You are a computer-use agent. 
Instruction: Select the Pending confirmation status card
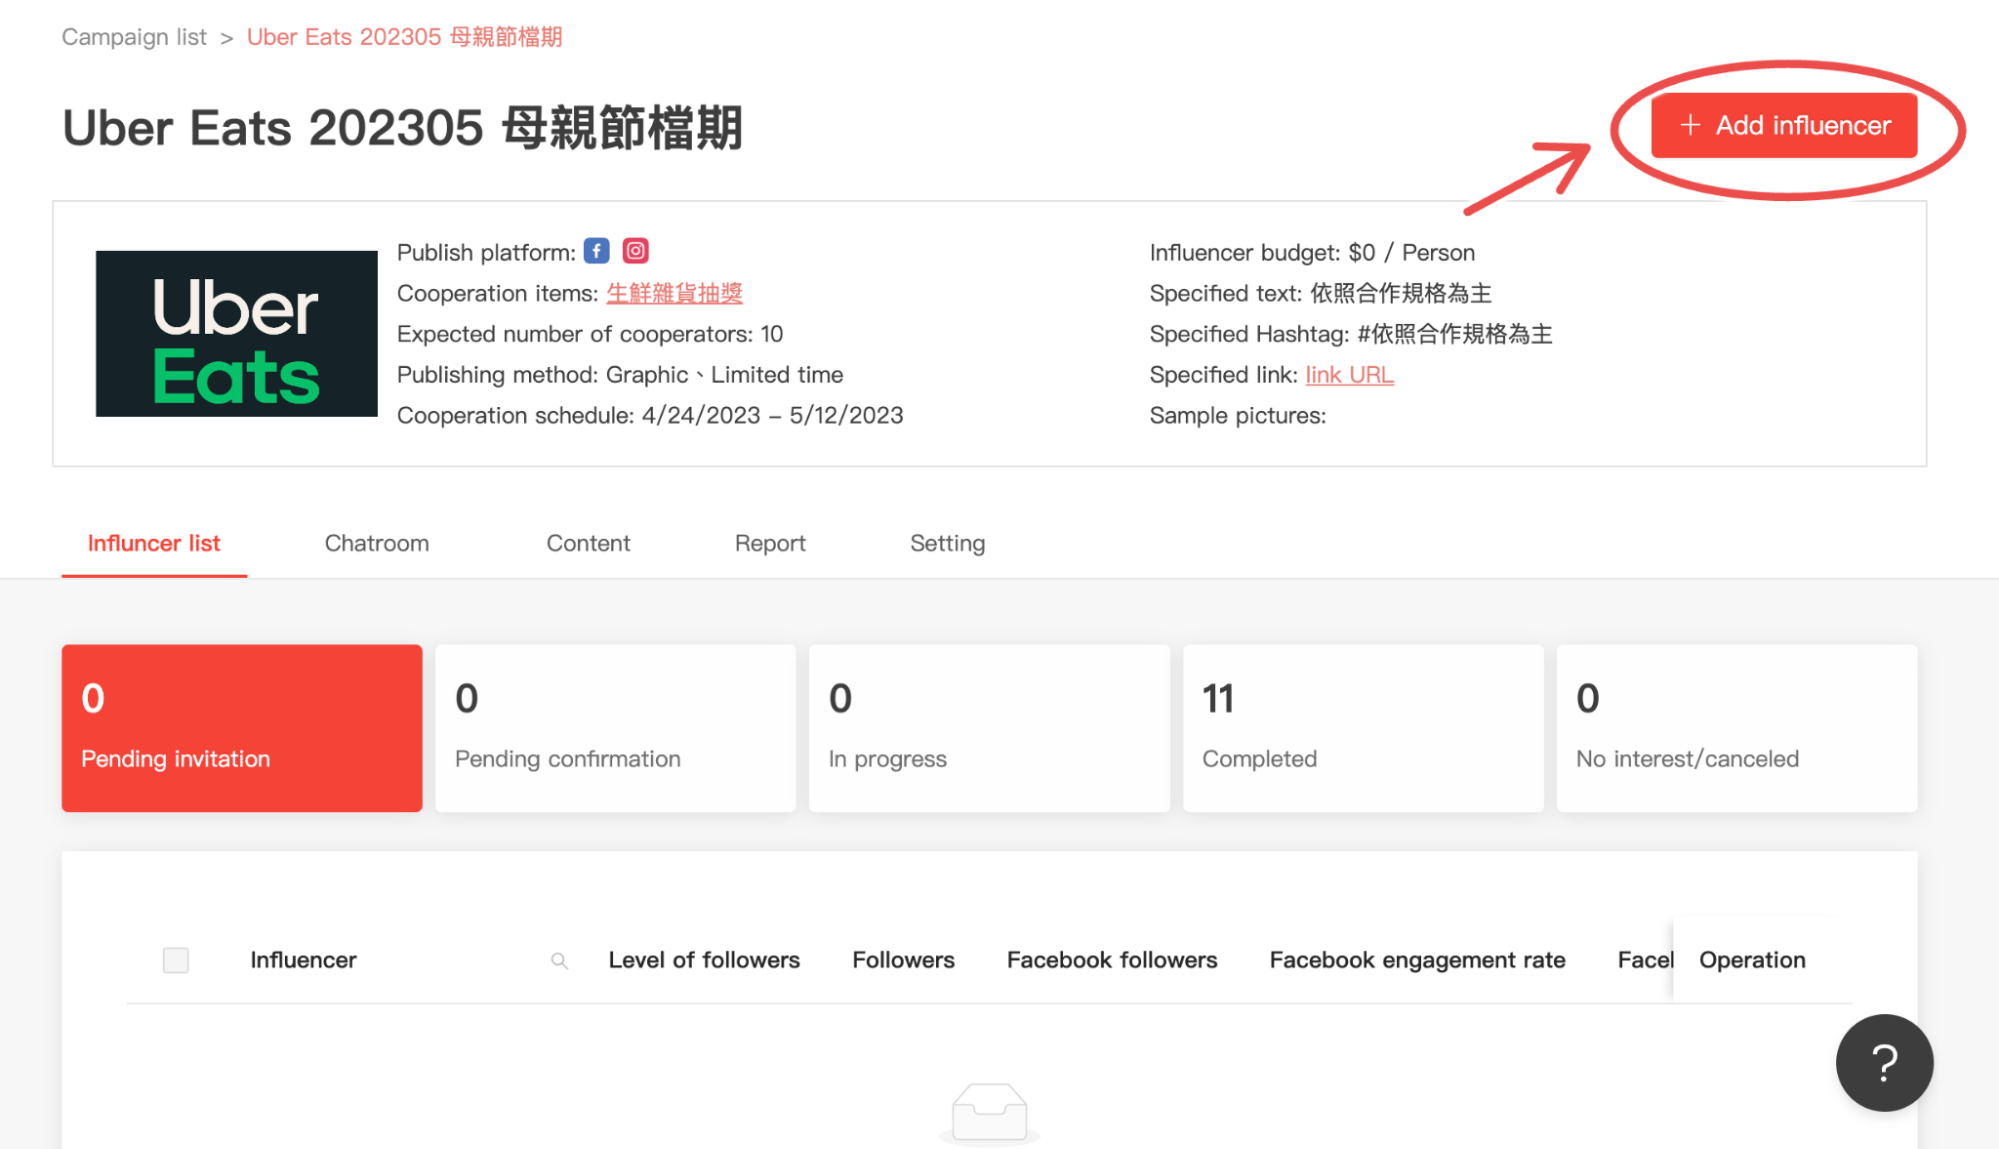coord(616,728)
